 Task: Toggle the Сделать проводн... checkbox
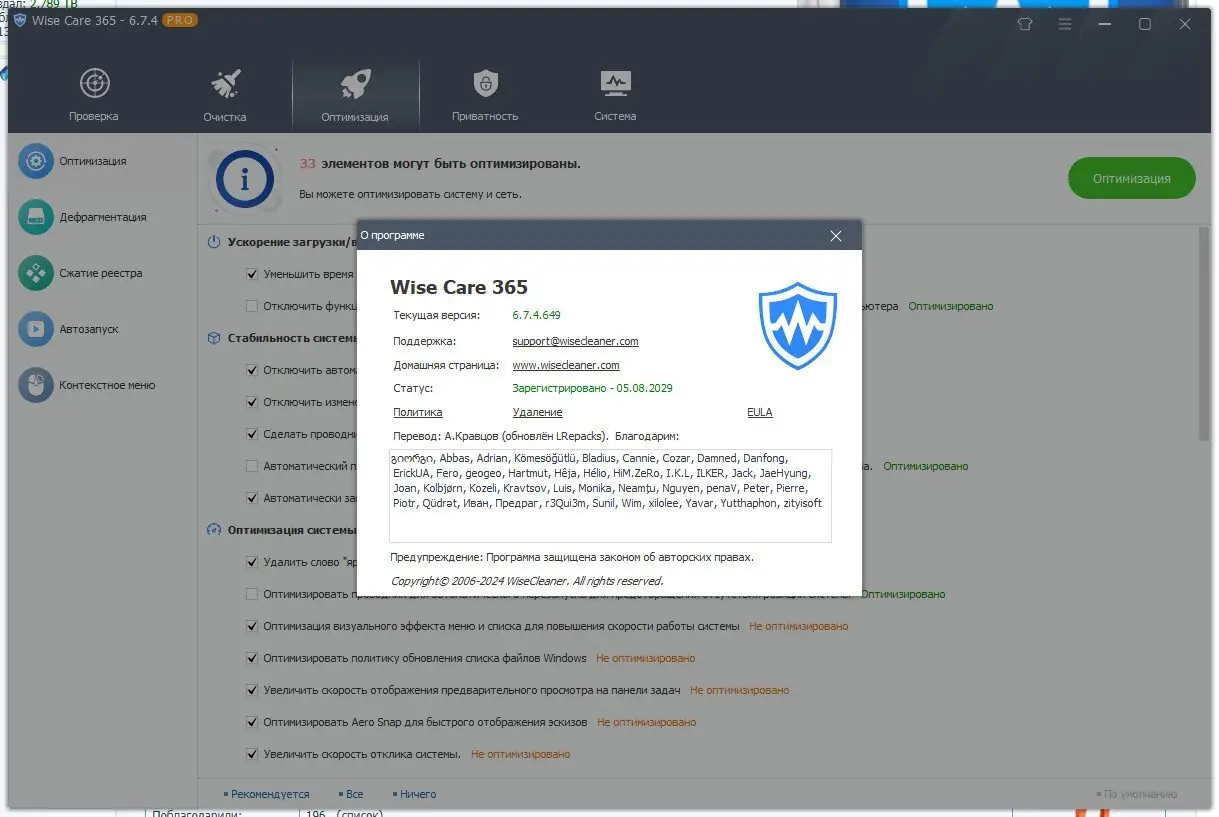click(252, 434)
